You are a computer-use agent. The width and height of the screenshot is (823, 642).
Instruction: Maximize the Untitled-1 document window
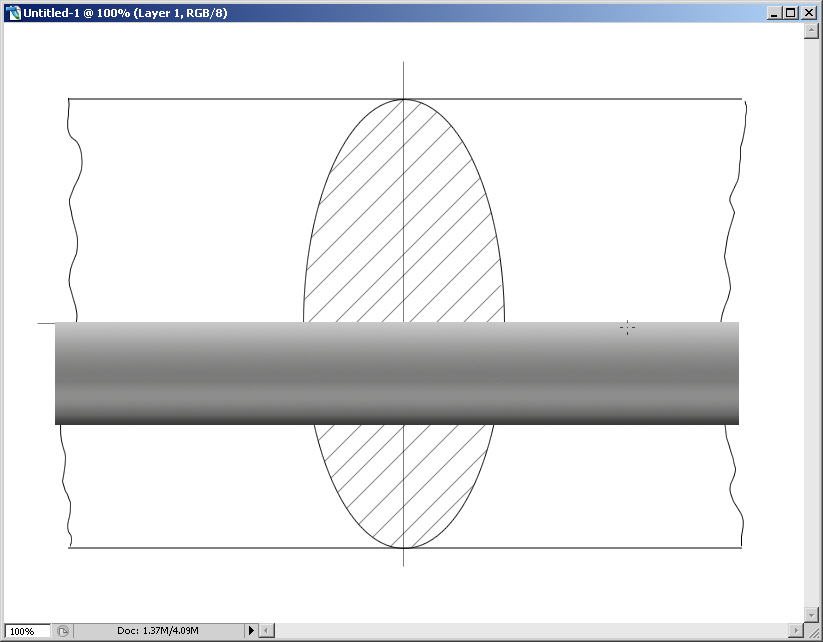(791, 13)
